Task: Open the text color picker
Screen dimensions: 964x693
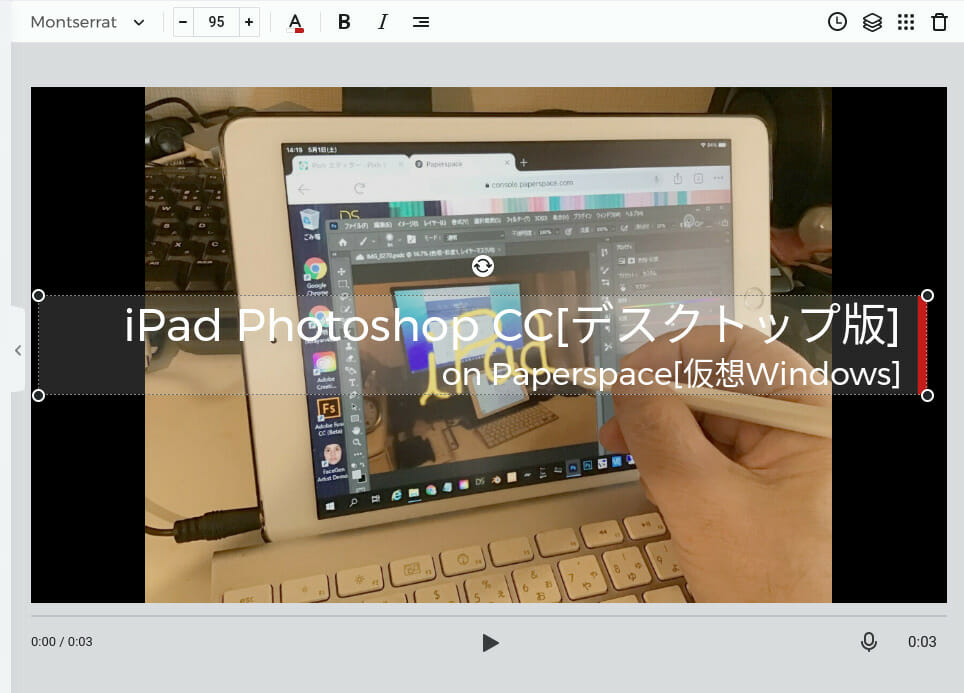Action: tap(296, 23)
